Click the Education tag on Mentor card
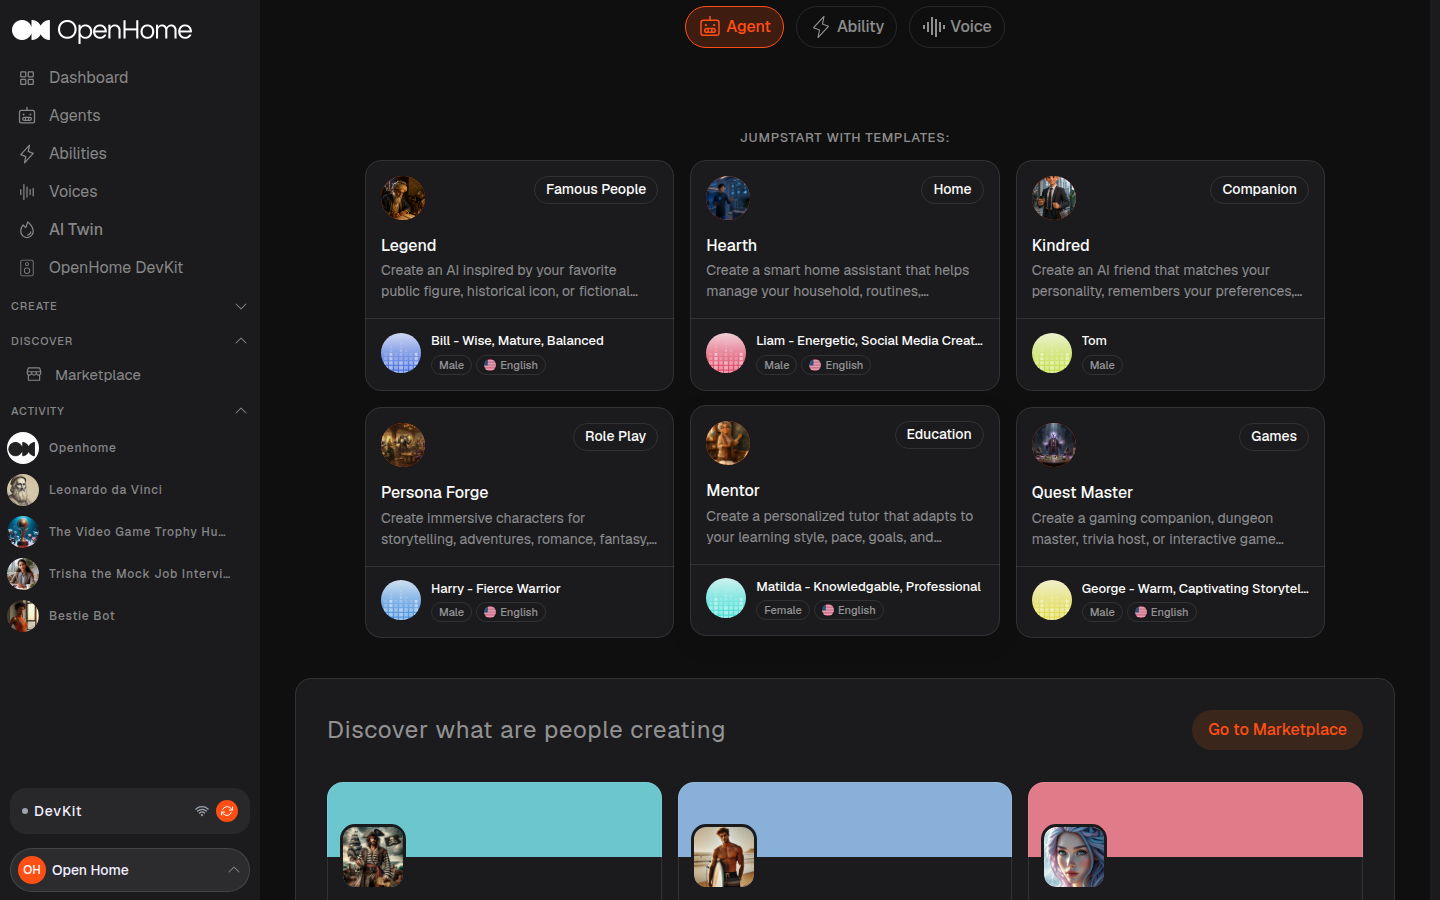 pyautogui.click(x=939, y=435)
